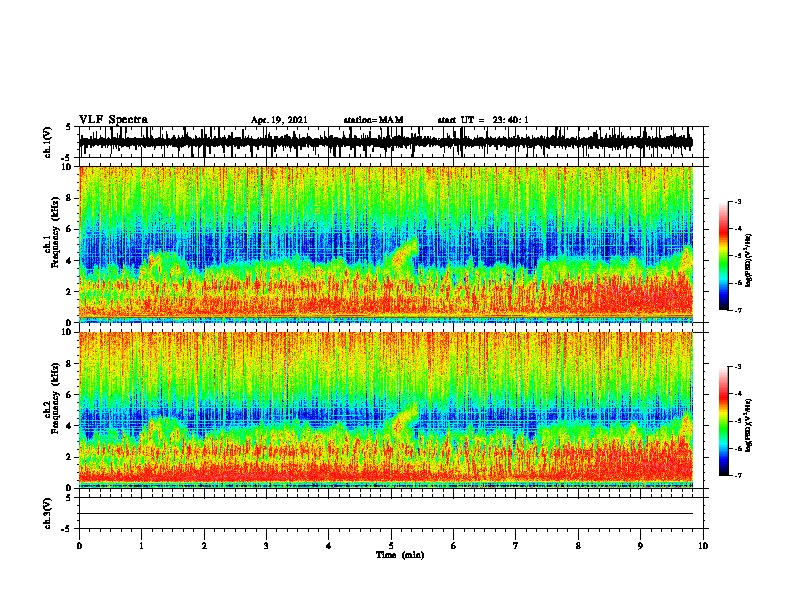Click the rising tone near 5 min in ch.1 spectrogram

pyautogui.click(x=405, y=252)
